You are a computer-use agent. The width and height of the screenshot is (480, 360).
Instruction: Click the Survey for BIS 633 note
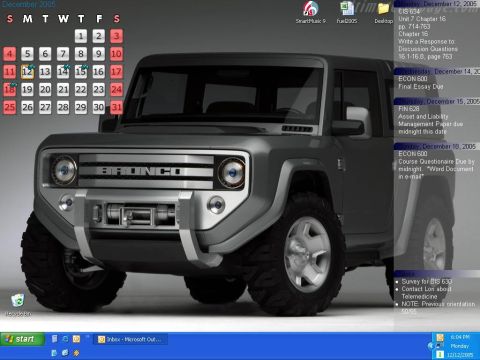427,281
